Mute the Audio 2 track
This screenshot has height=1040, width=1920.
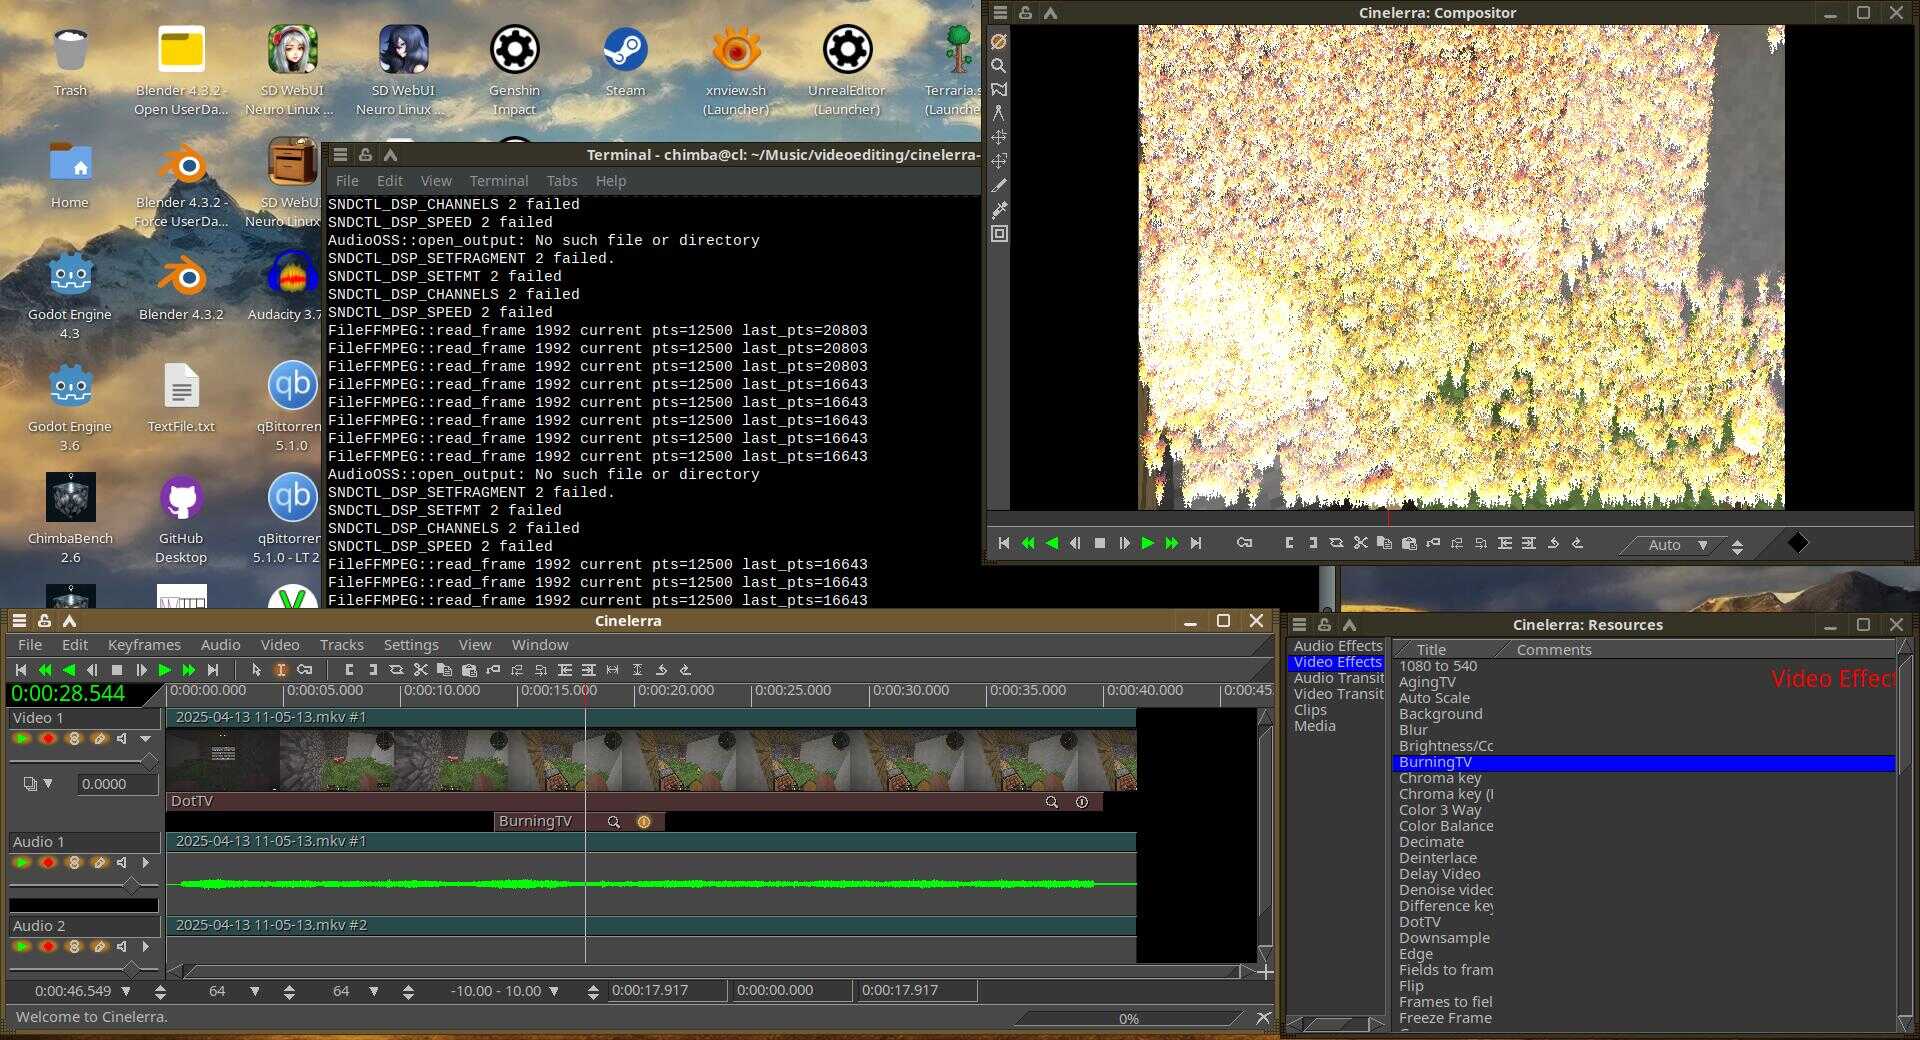(x=122, y=947)
